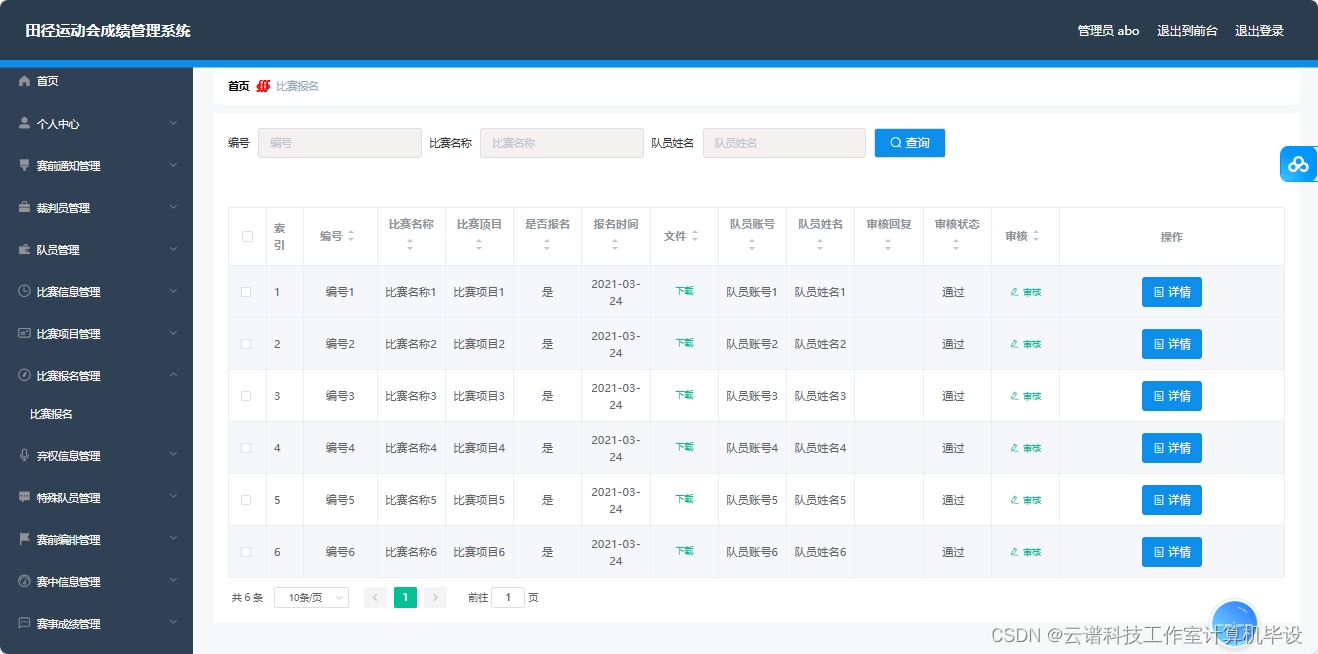This screenshot has width=1318, height=654.
Task: Click the home icon beside 首页
Action: click(x=24, y=81)
